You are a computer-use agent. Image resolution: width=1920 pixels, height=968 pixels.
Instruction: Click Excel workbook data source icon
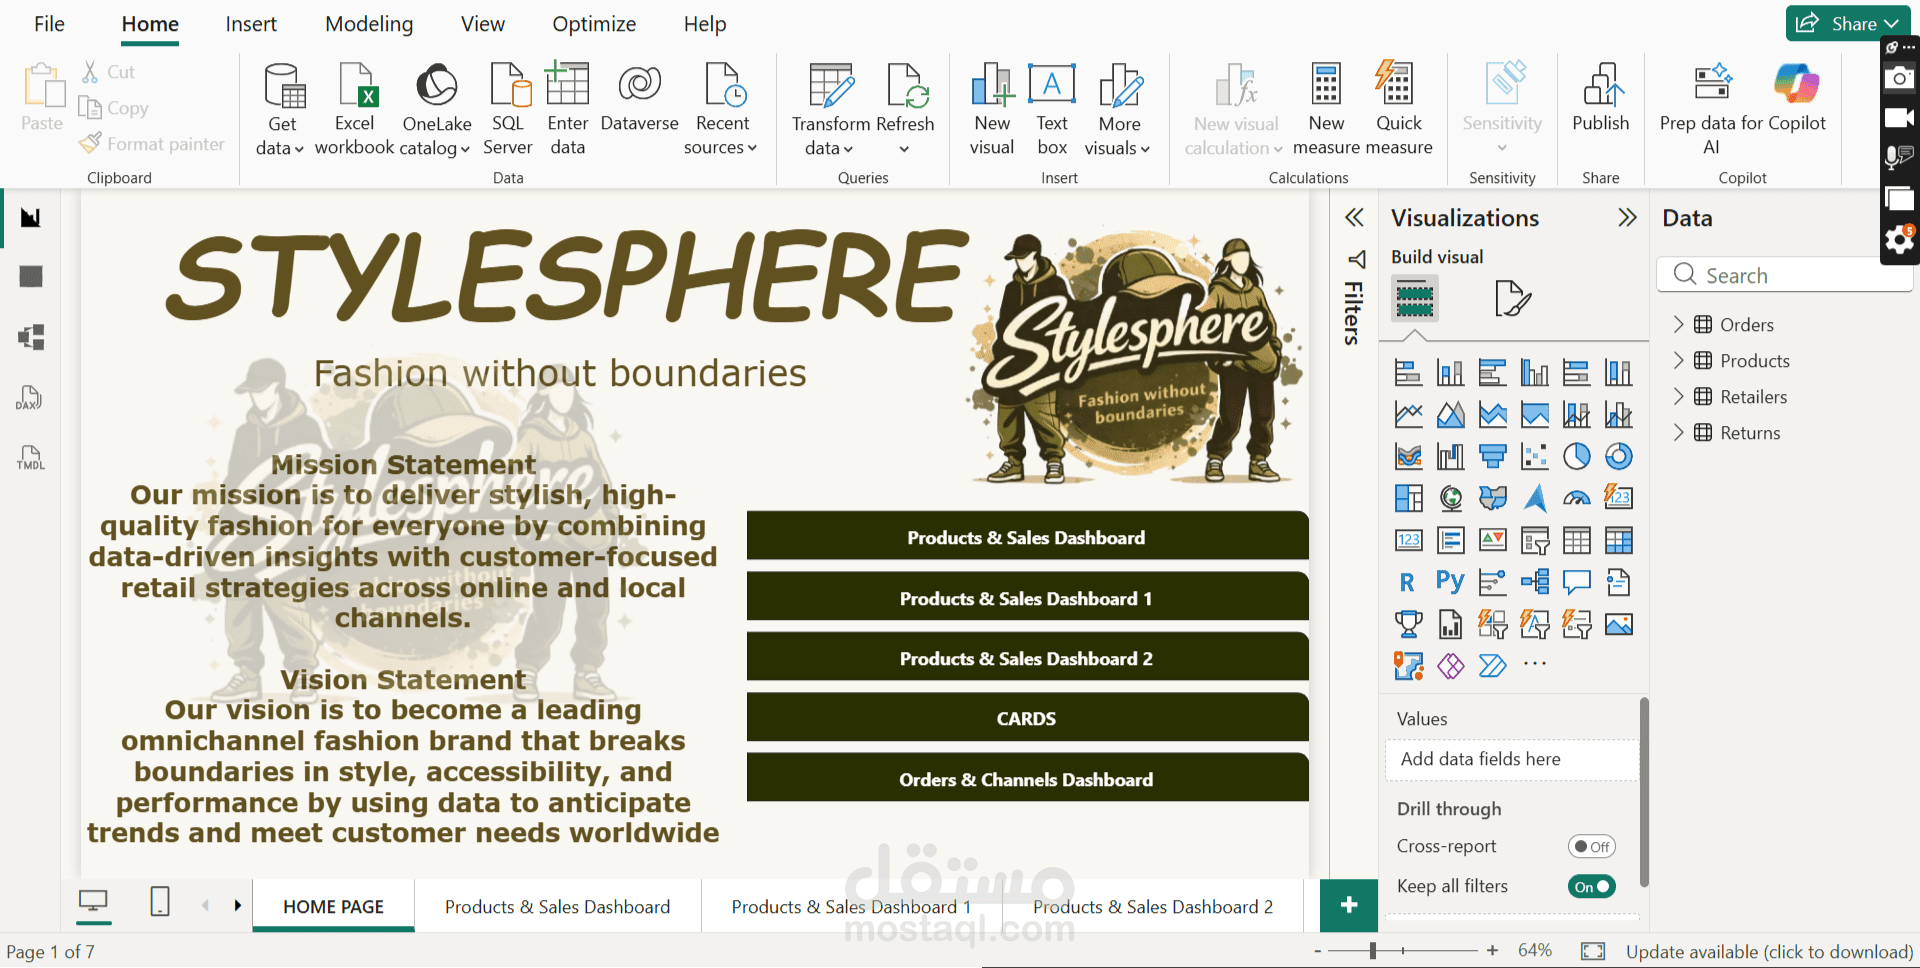[x=355, y=109]
